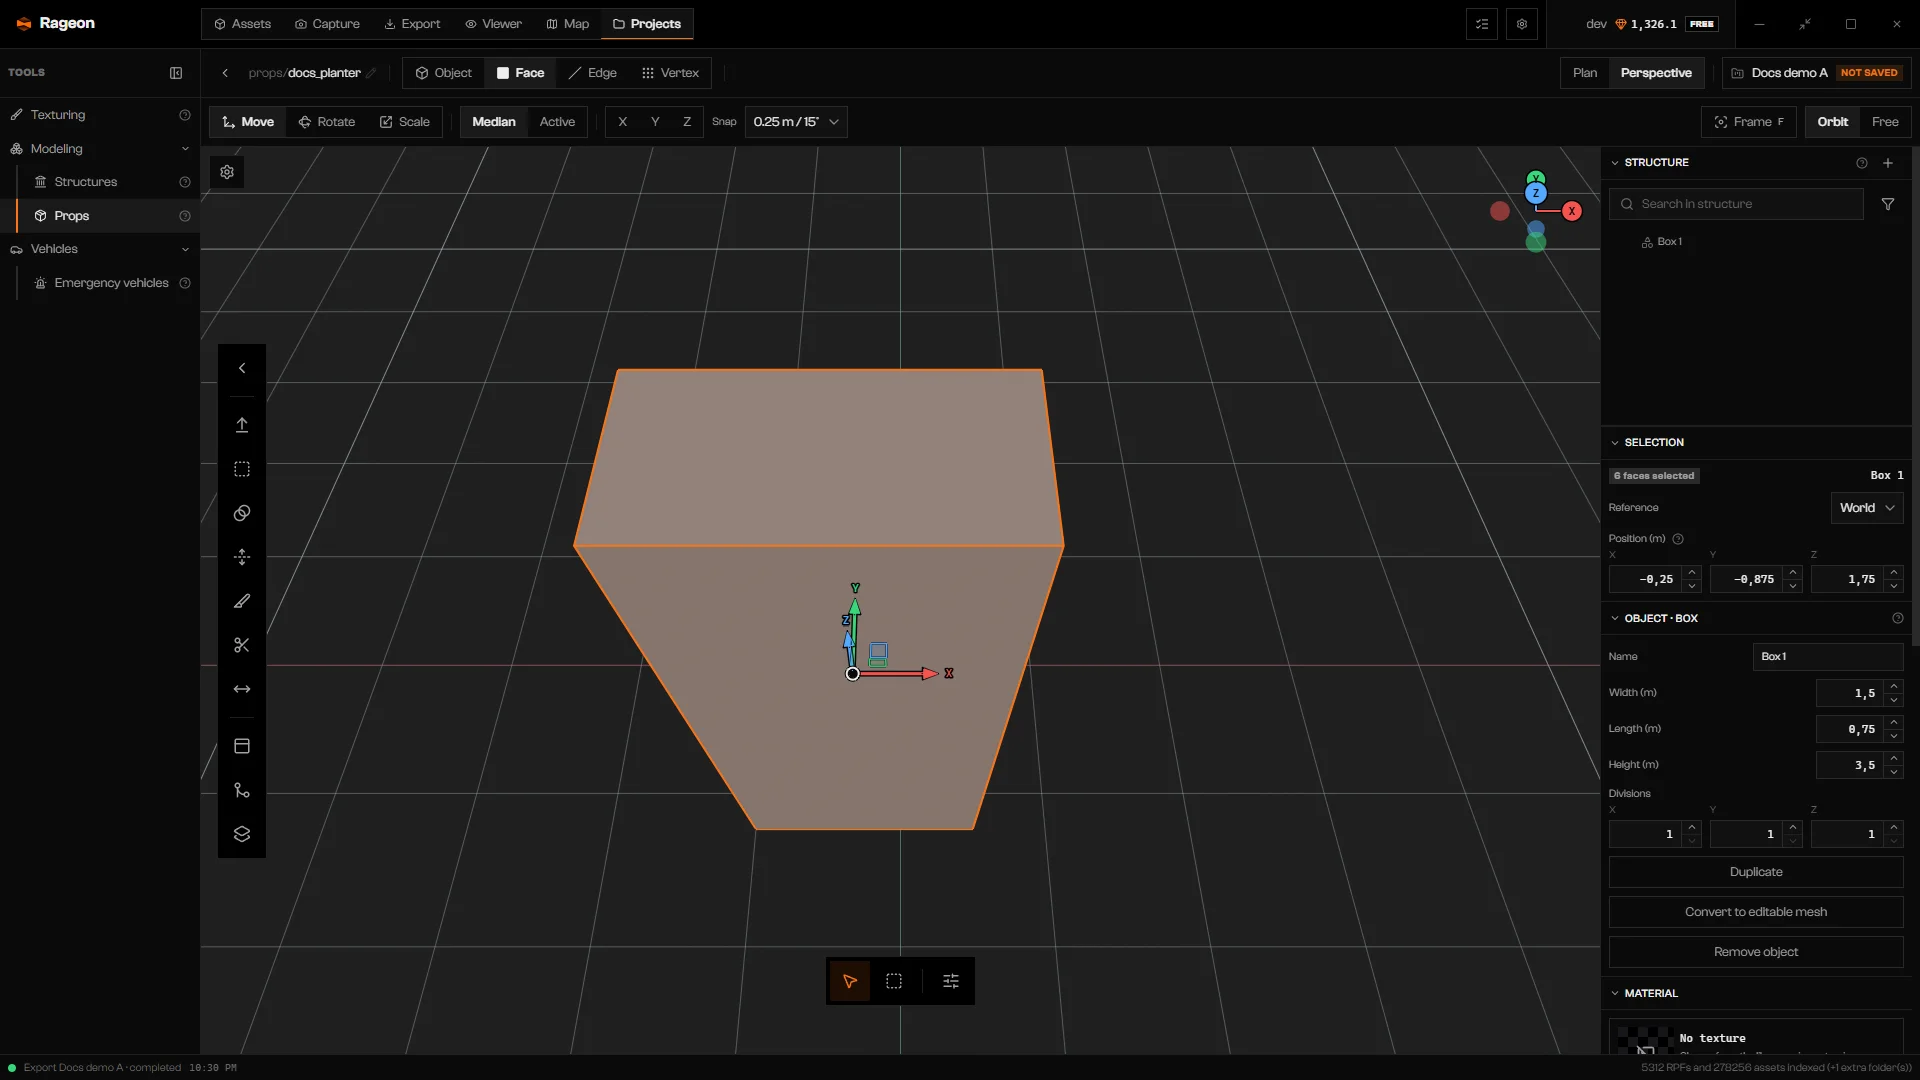Open the Export tab
The width and height of the screenshot is (1920, 1080).
tap(412, 24)
